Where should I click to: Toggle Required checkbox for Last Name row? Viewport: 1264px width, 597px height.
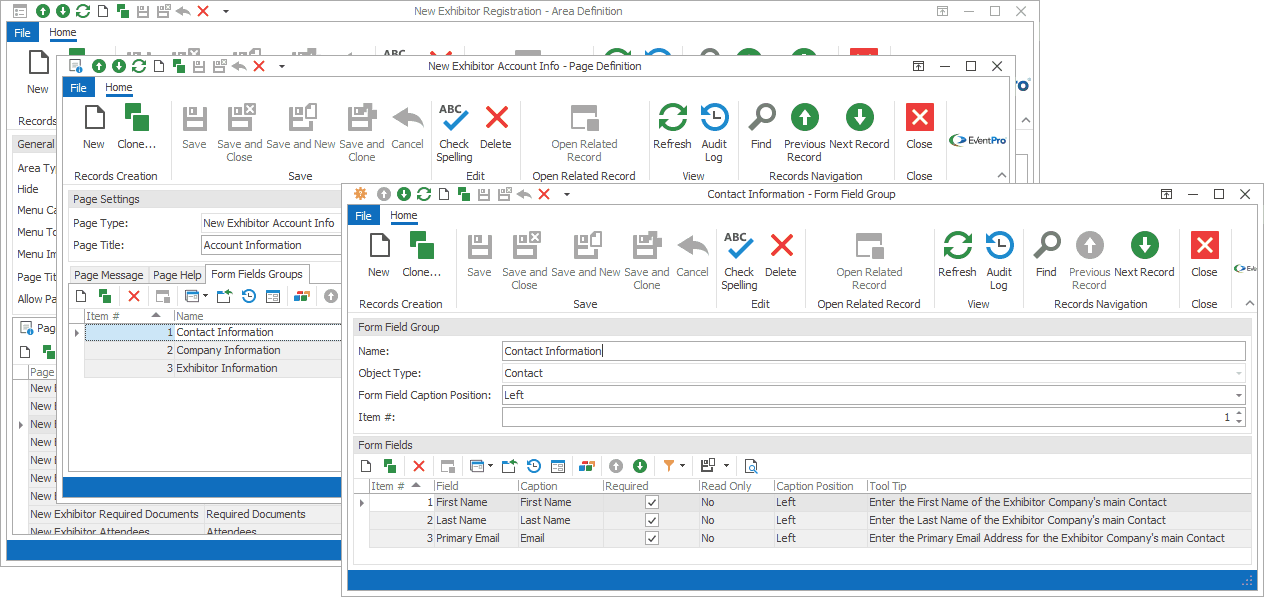pos(652,520)
